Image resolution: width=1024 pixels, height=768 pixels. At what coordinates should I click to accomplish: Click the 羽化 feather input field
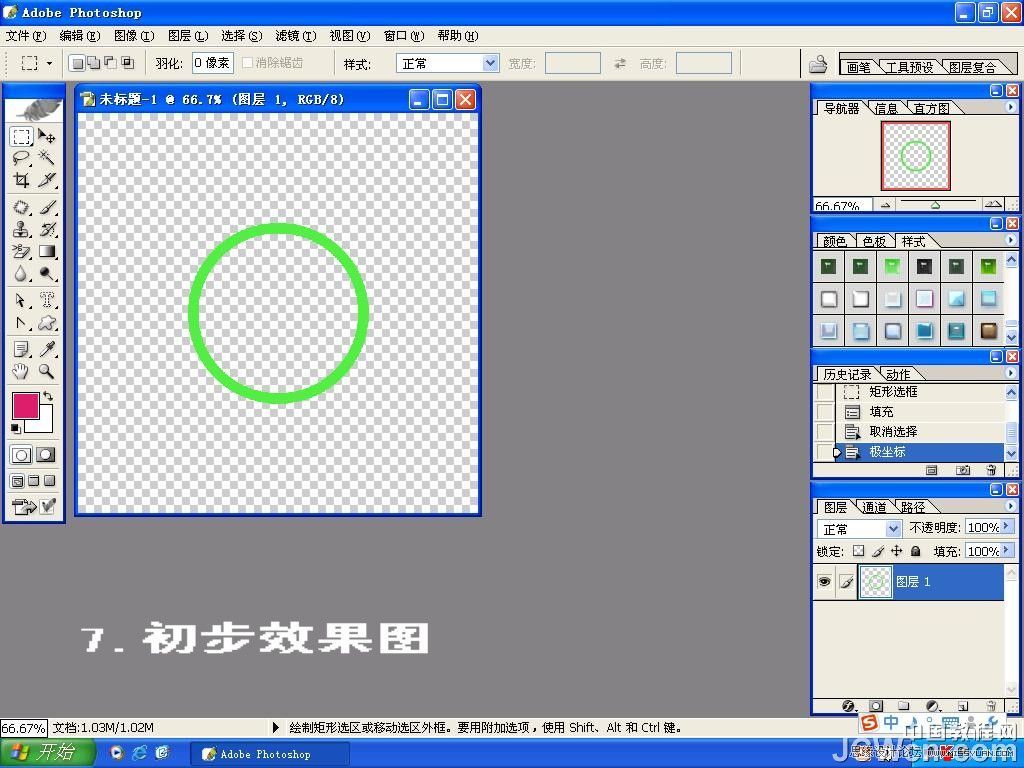213,63
